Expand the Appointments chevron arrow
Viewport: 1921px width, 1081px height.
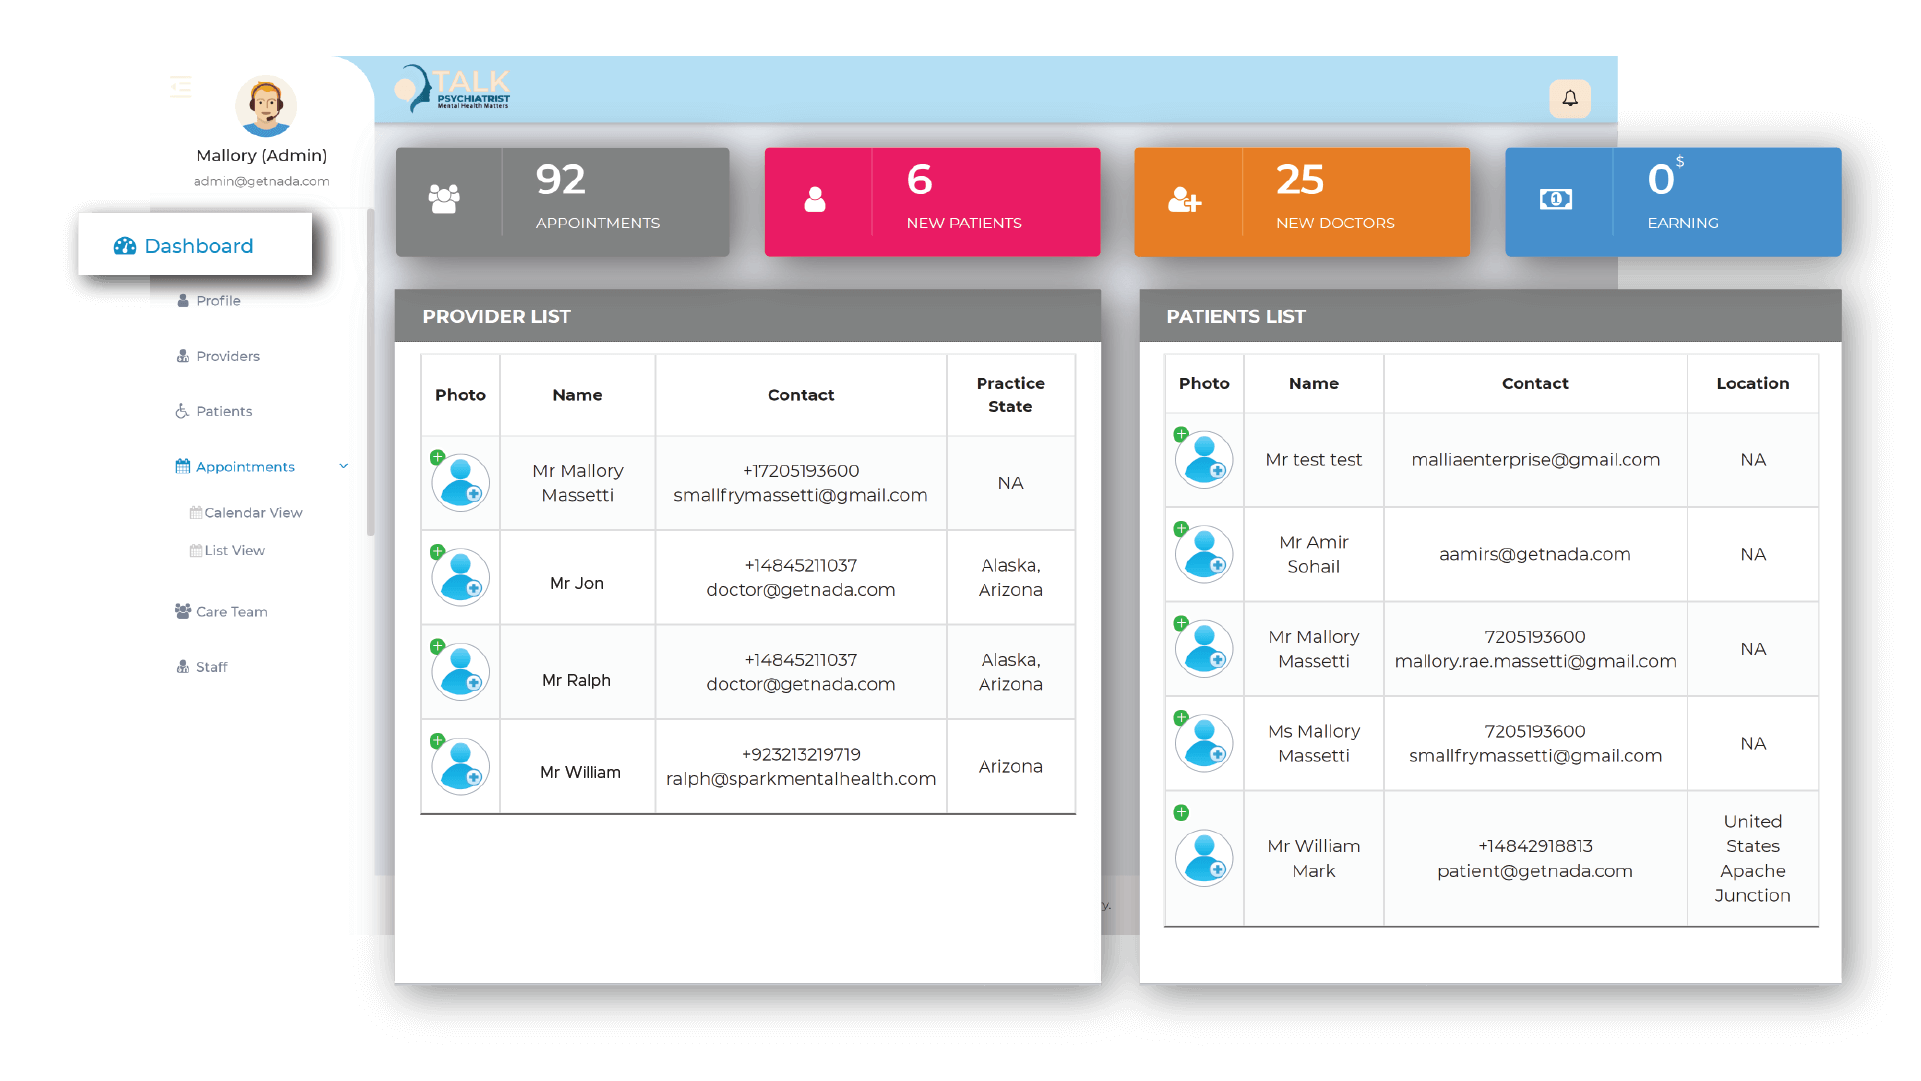[x=344, y=466]
